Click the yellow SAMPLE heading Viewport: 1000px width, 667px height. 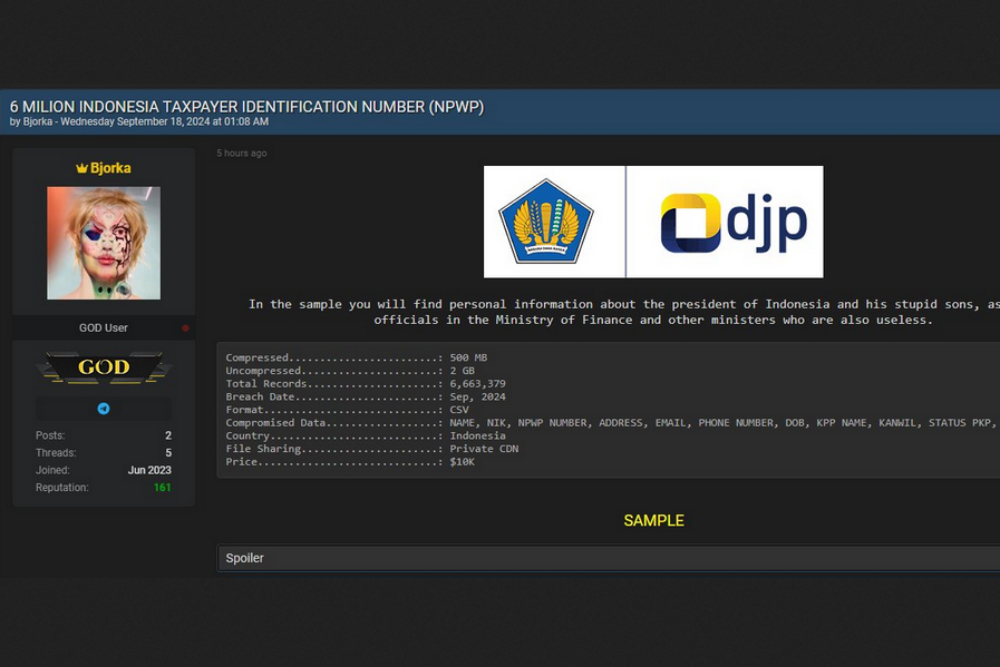(x=654, y=520)
